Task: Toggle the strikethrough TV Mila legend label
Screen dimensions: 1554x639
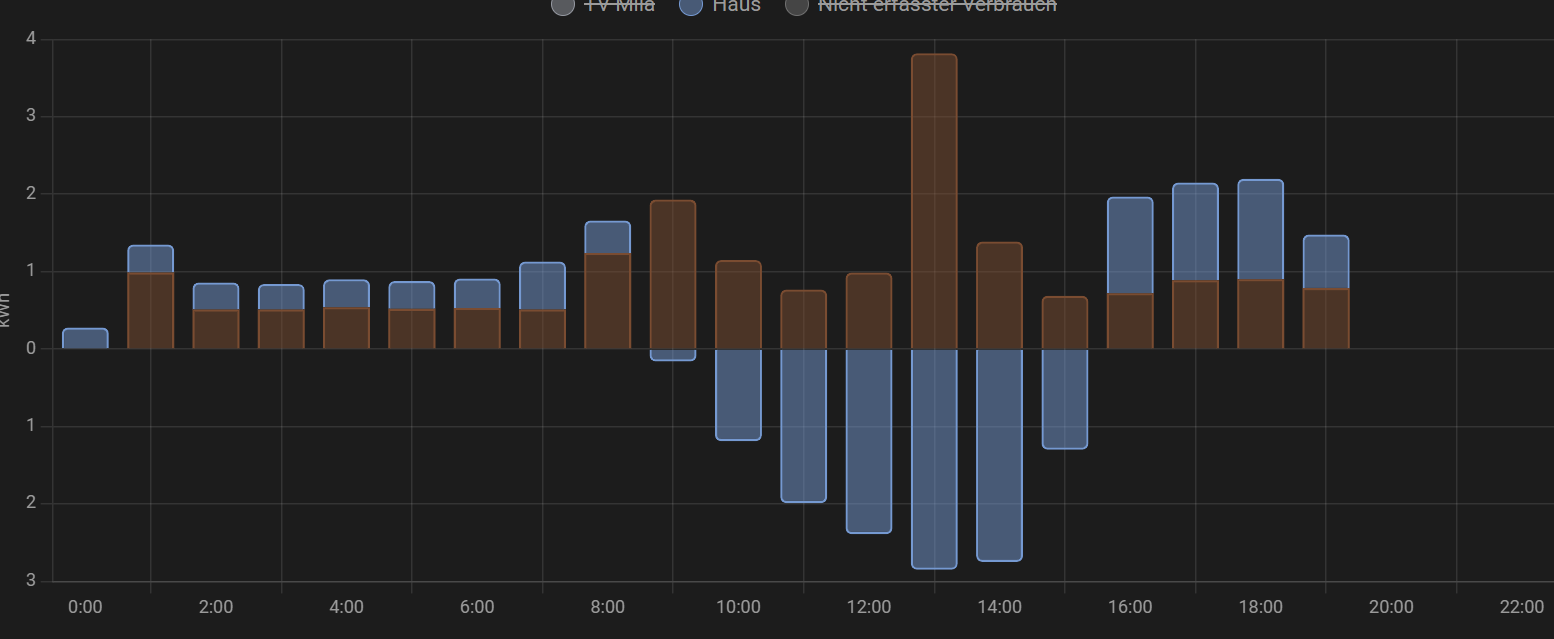Action: 619,6
